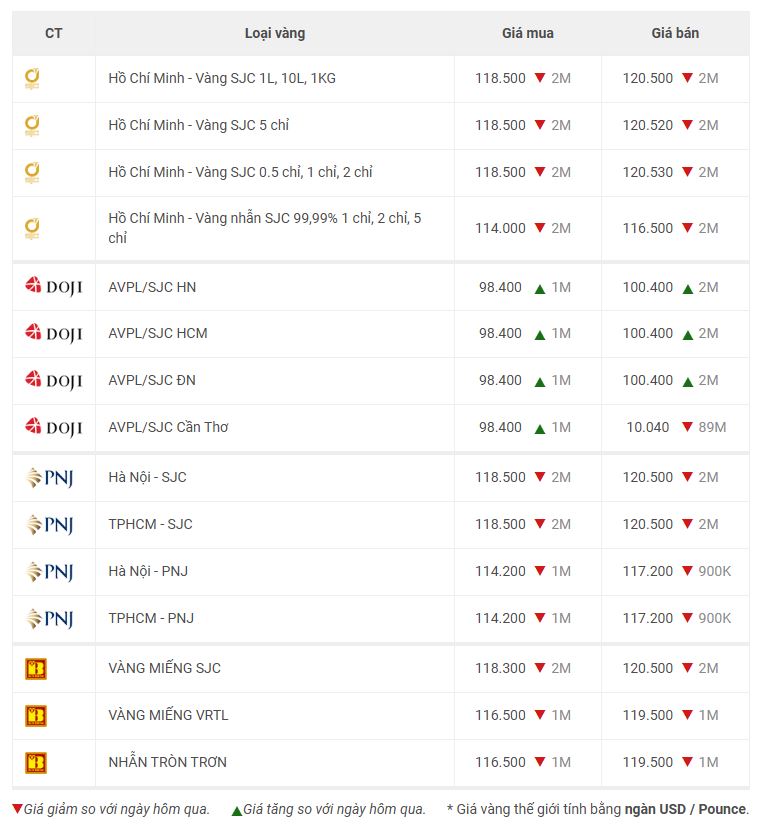Click the CT column header
This screenshot has width=759, height=827.
tap(53, 33)
